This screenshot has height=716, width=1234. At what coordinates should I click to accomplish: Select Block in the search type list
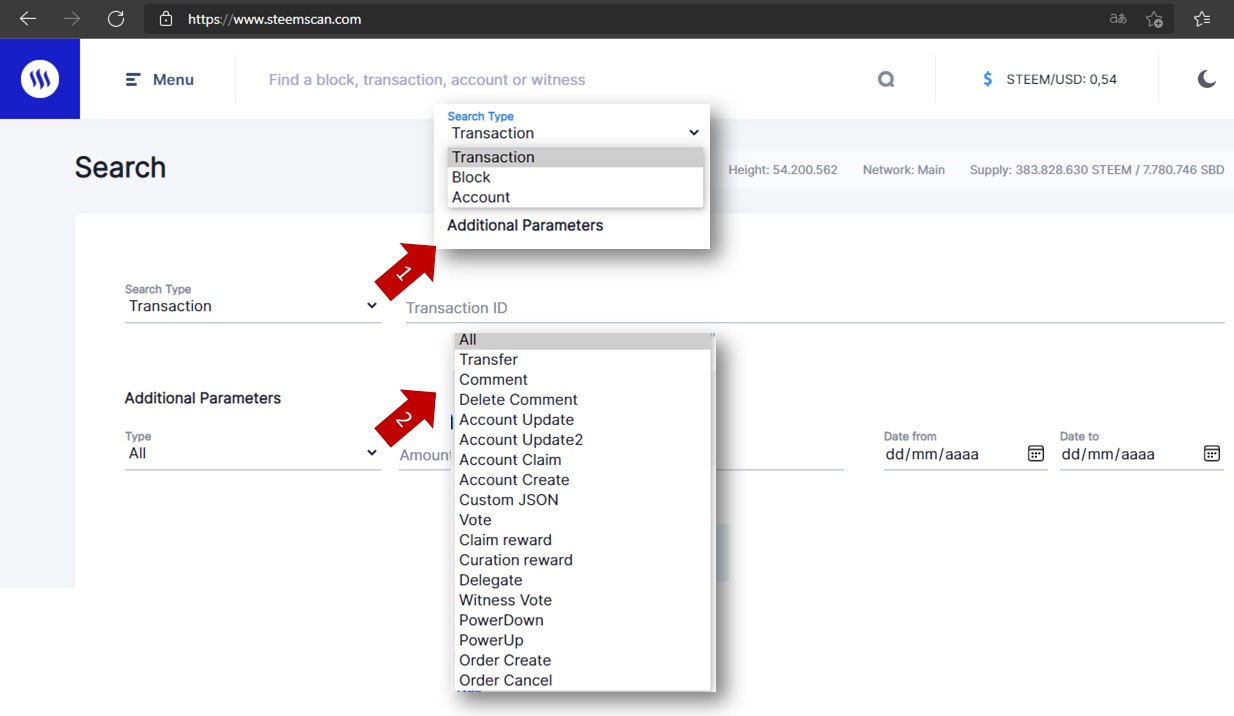[x=575, y=177]
